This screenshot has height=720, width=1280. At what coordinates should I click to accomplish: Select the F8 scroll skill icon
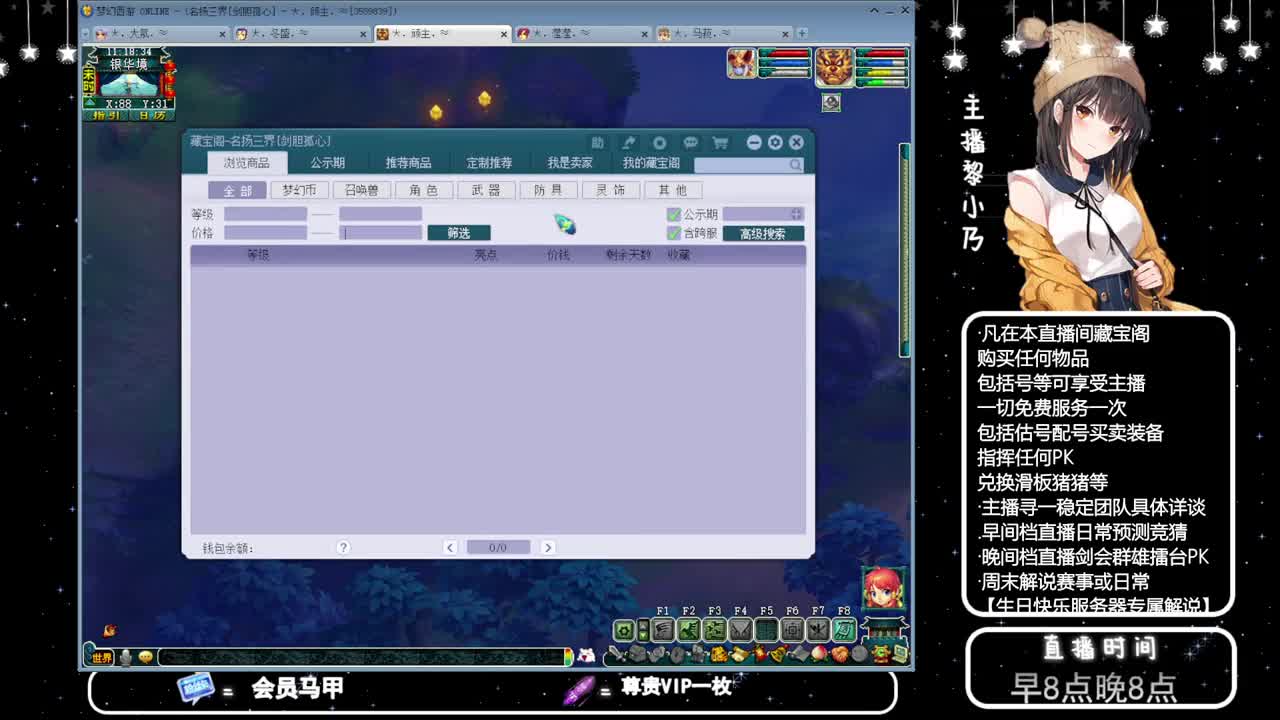(843, 628)
